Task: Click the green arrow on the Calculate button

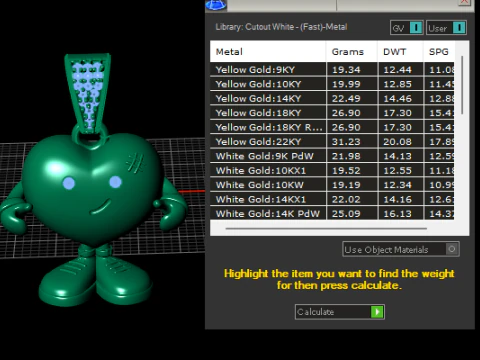Action: click(377, 312)
